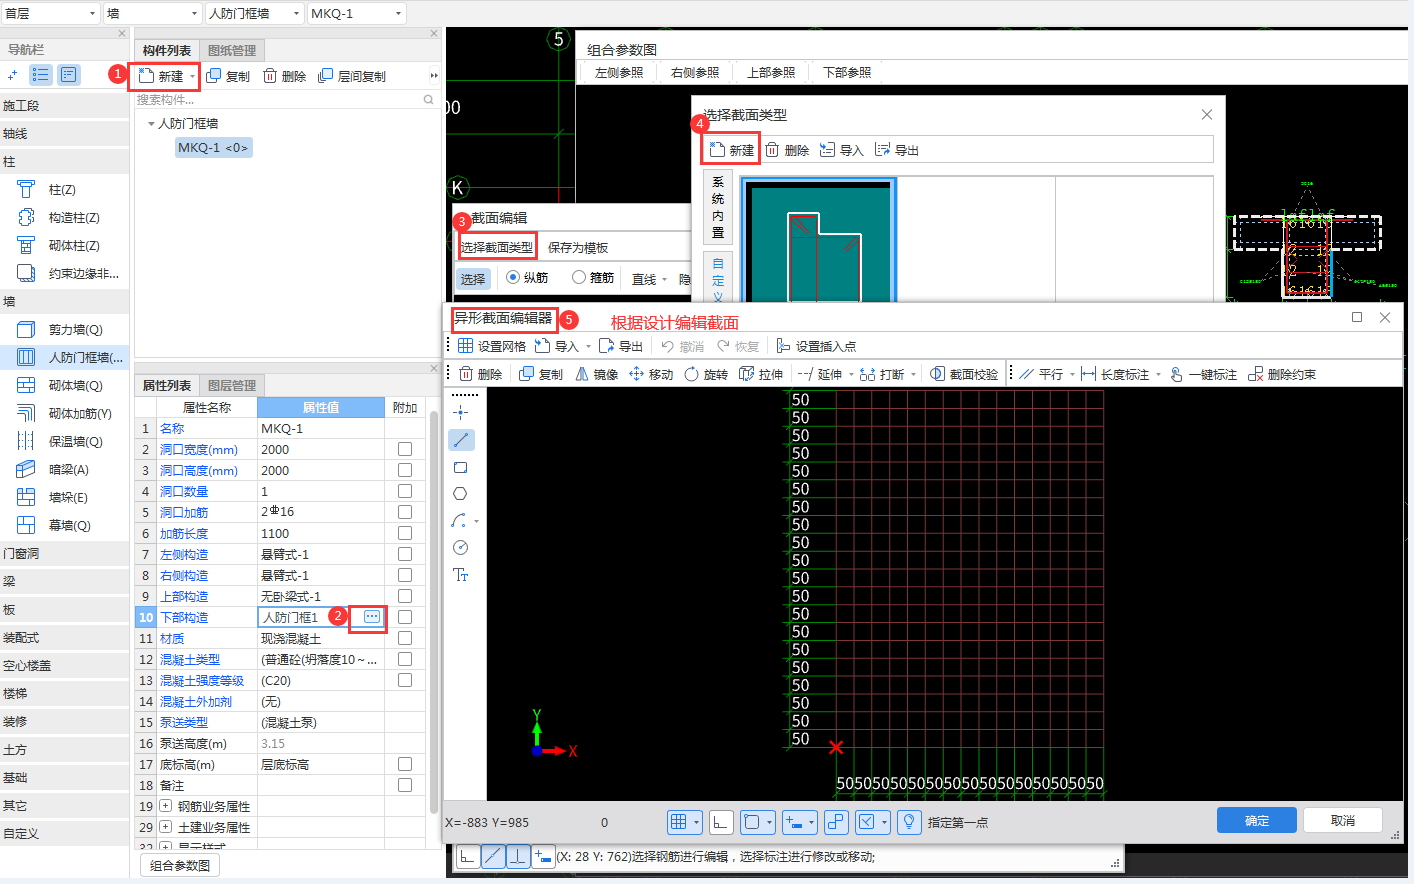Click 新建 in the 选择截面类型 dialog
1414x884 pixels.
pyautogui.click(x=731, y=150)
